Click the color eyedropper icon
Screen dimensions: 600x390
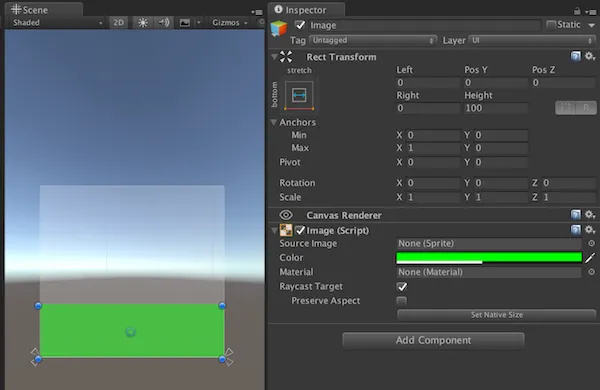click(x=590, y=258)
